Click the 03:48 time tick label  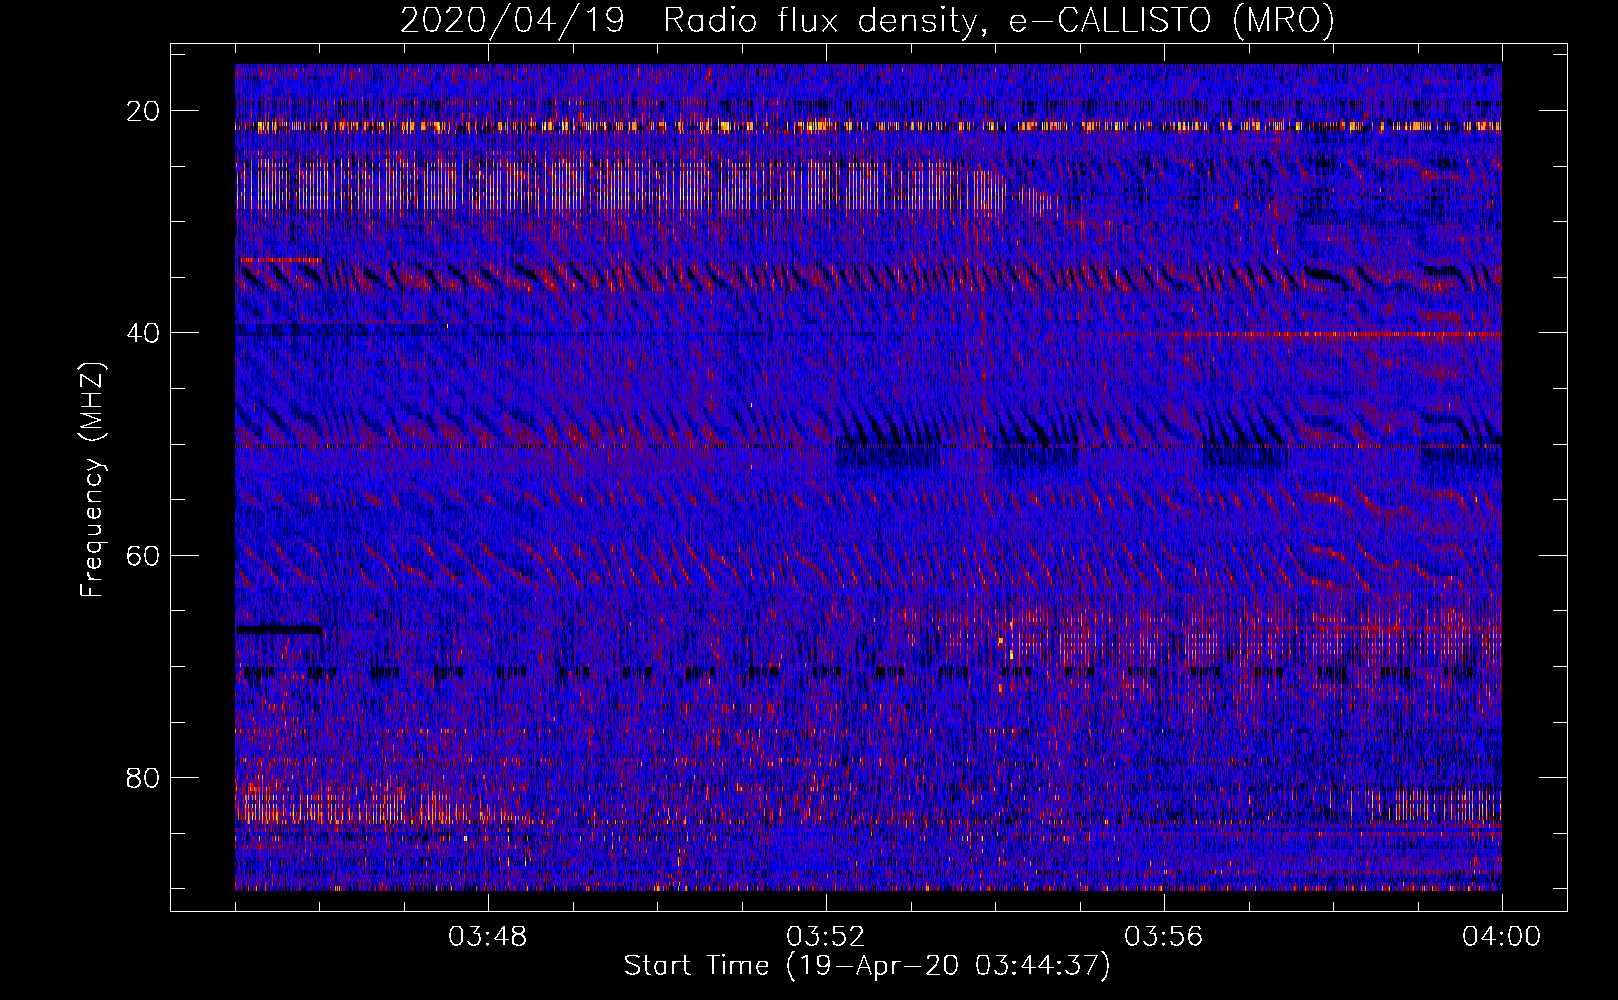click(488, 937)
